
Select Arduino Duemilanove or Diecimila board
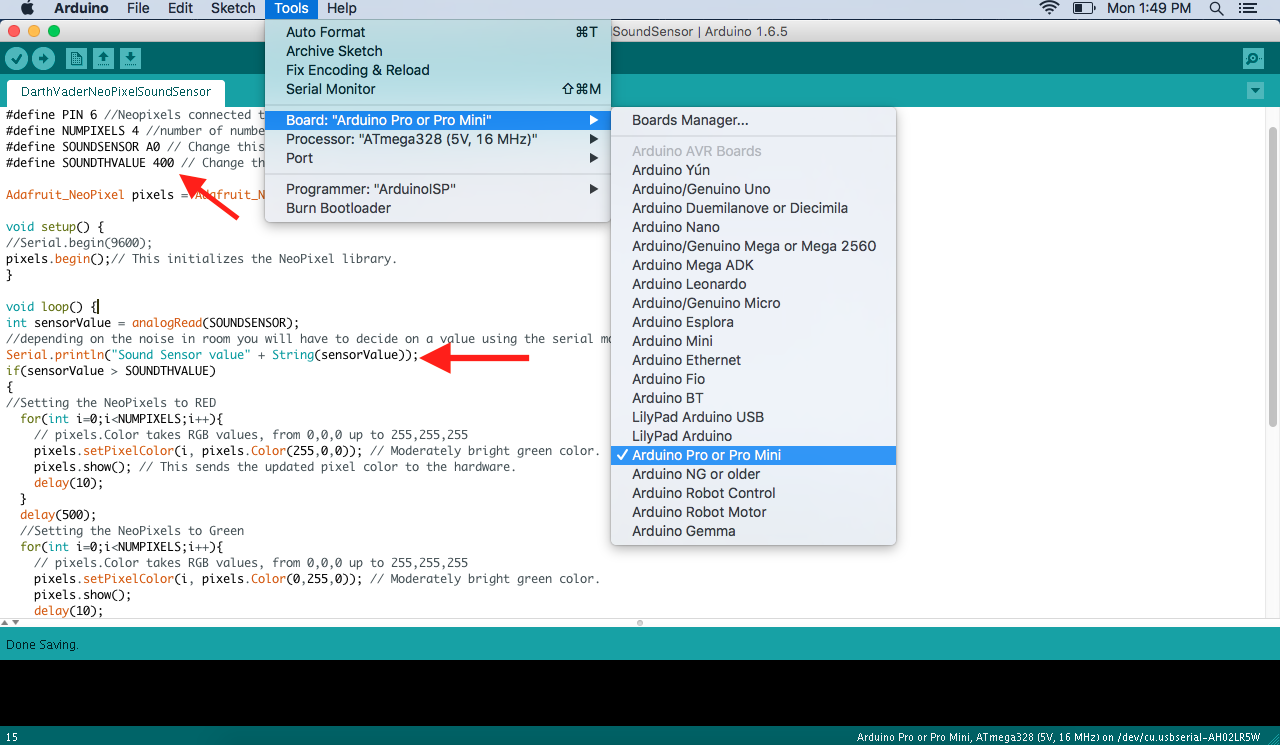coord(753,208)
